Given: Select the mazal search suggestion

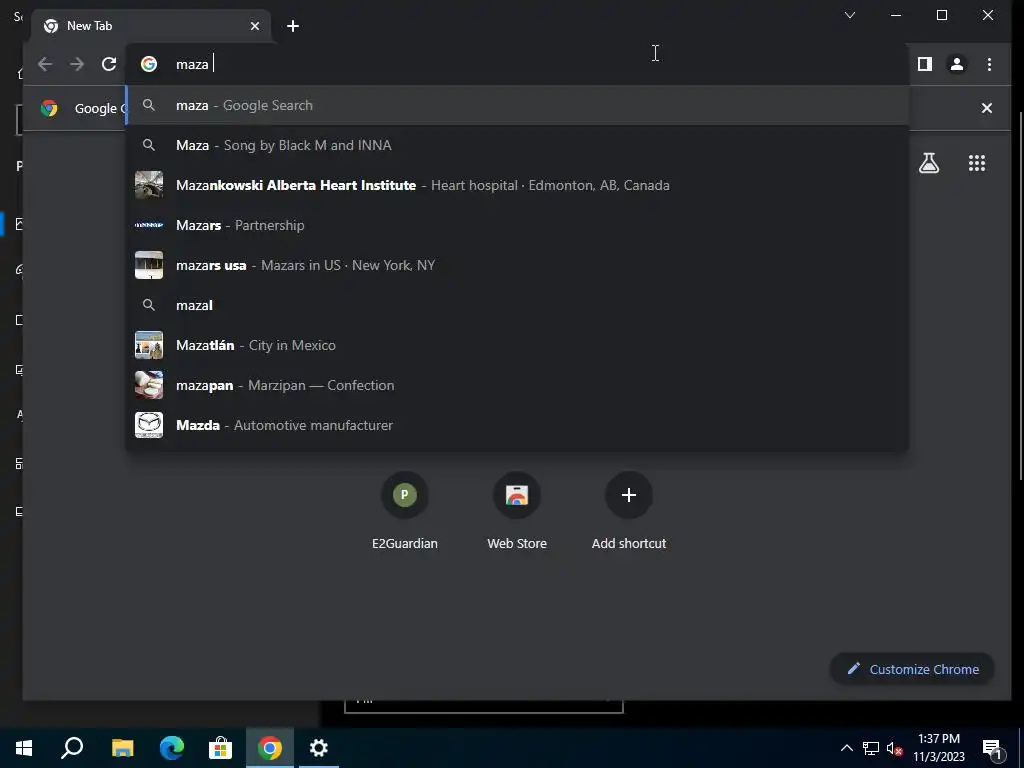Looking at the screenshot, I should [x=517, y=305].
